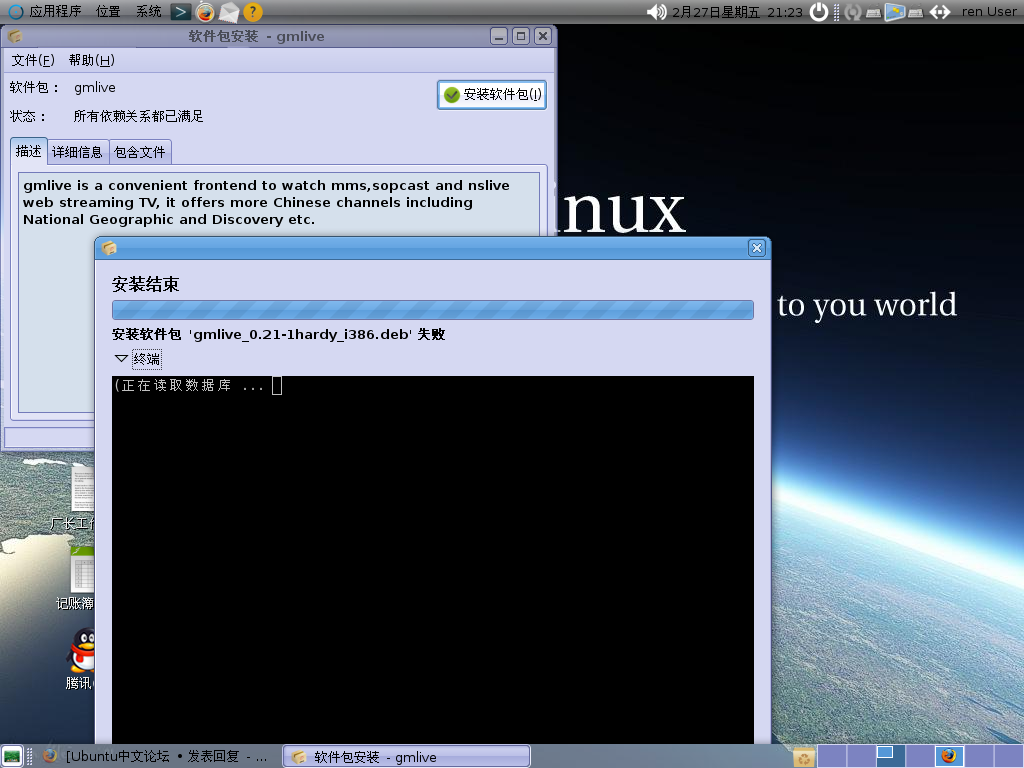The image size is (1024, 768).
Task: Close the 软件包安装 - gmlive window
Action: coord(543,36)
